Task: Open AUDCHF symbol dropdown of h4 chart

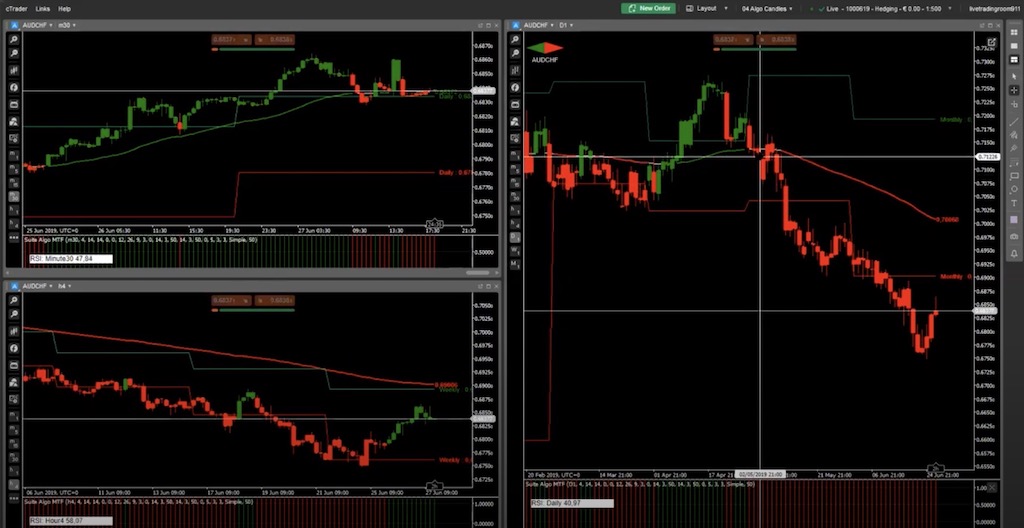Action: (x=38, y=286)
